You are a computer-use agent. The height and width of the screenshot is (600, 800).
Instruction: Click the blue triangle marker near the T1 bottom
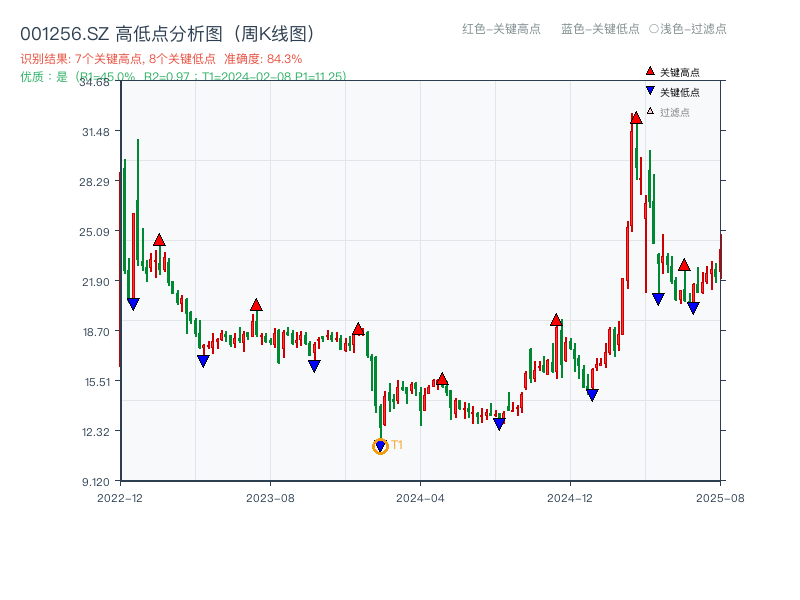[x=380, y=445]
